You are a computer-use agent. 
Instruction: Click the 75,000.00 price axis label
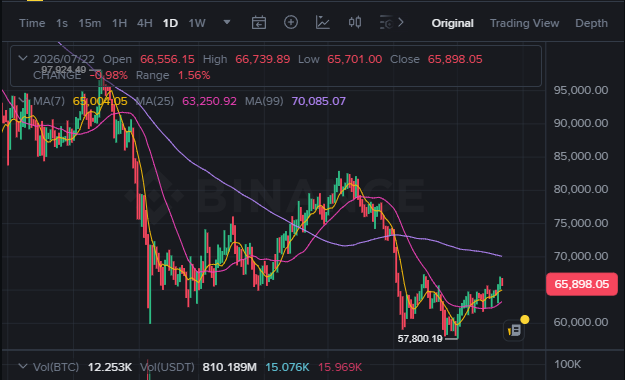pyautogui.click(x=581, y=223)
